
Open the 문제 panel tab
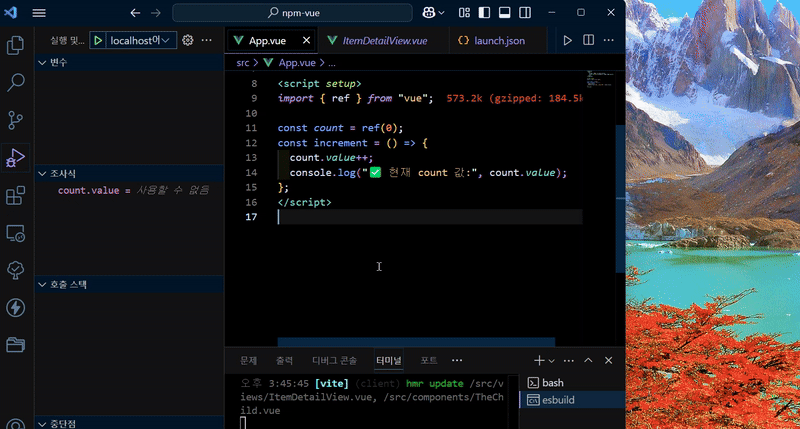(x=248, y=361)
